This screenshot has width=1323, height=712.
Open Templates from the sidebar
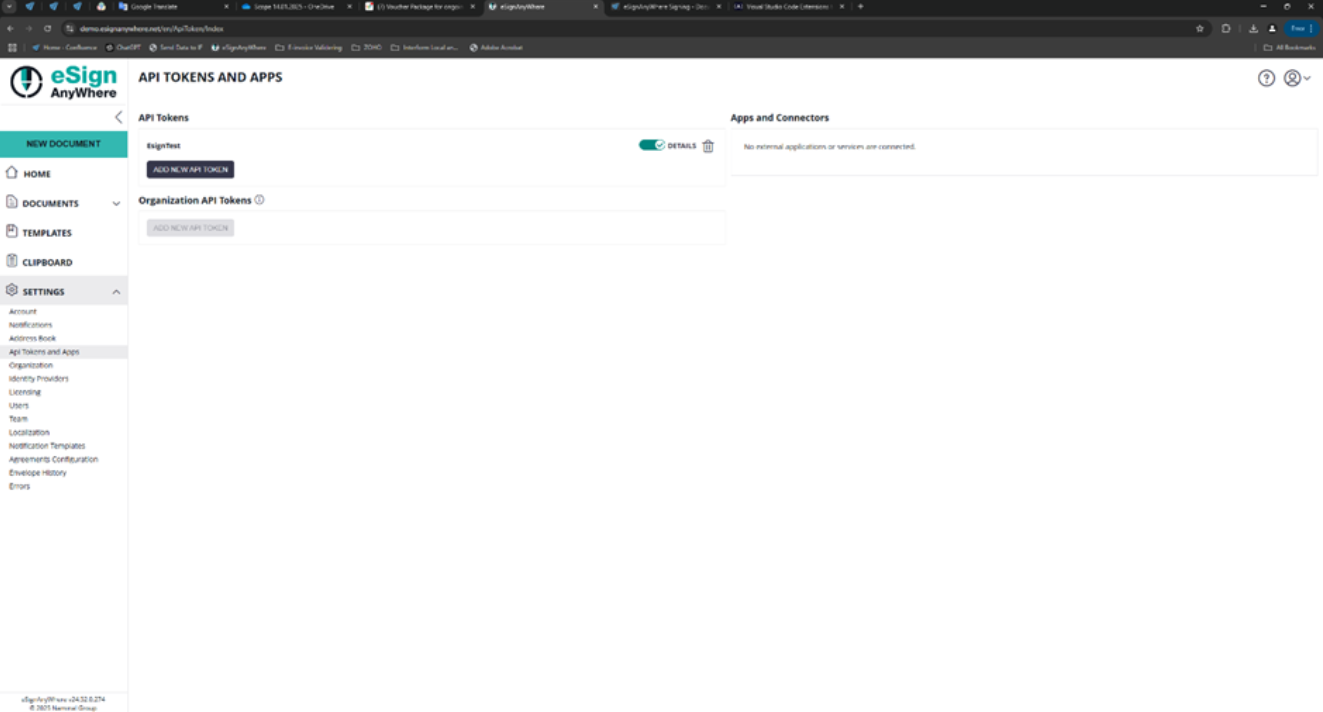pyautogui.click(x=47, y=233)
